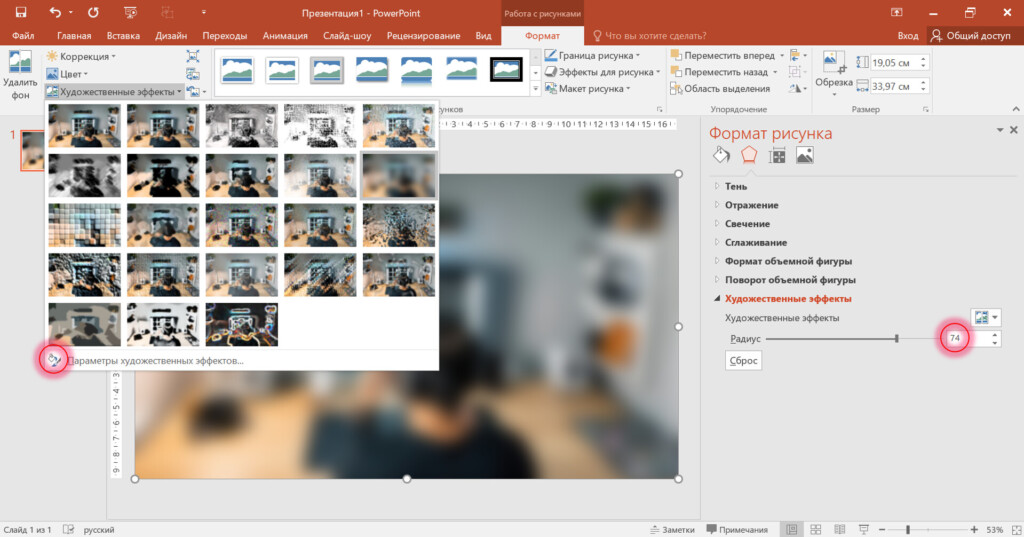This screenshot has width=1024, height=537.
Task: Open the Цвет dropdown in the ribbon
Action: 73,73
